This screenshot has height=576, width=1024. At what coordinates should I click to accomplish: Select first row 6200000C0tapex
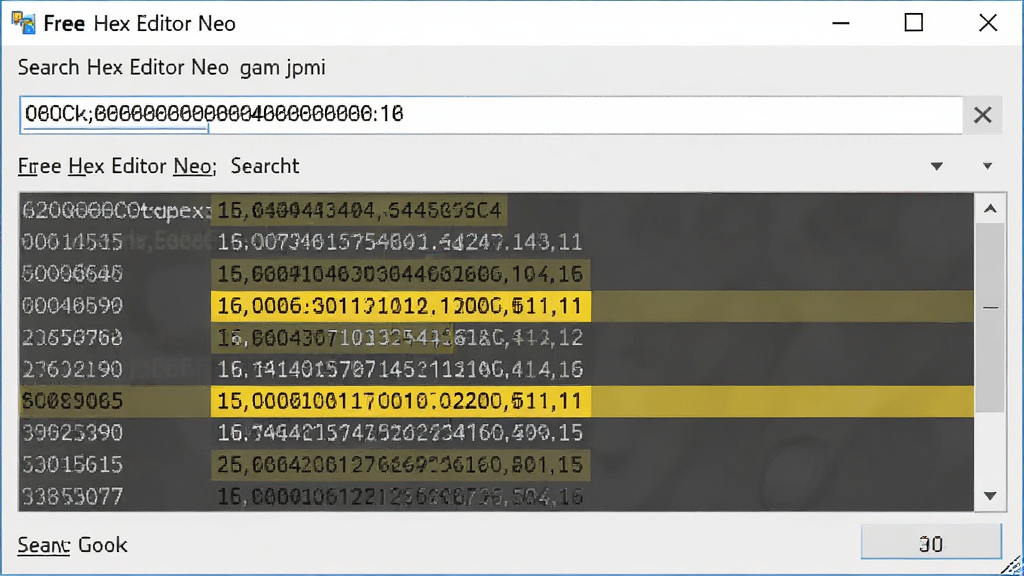coord(496,210)
